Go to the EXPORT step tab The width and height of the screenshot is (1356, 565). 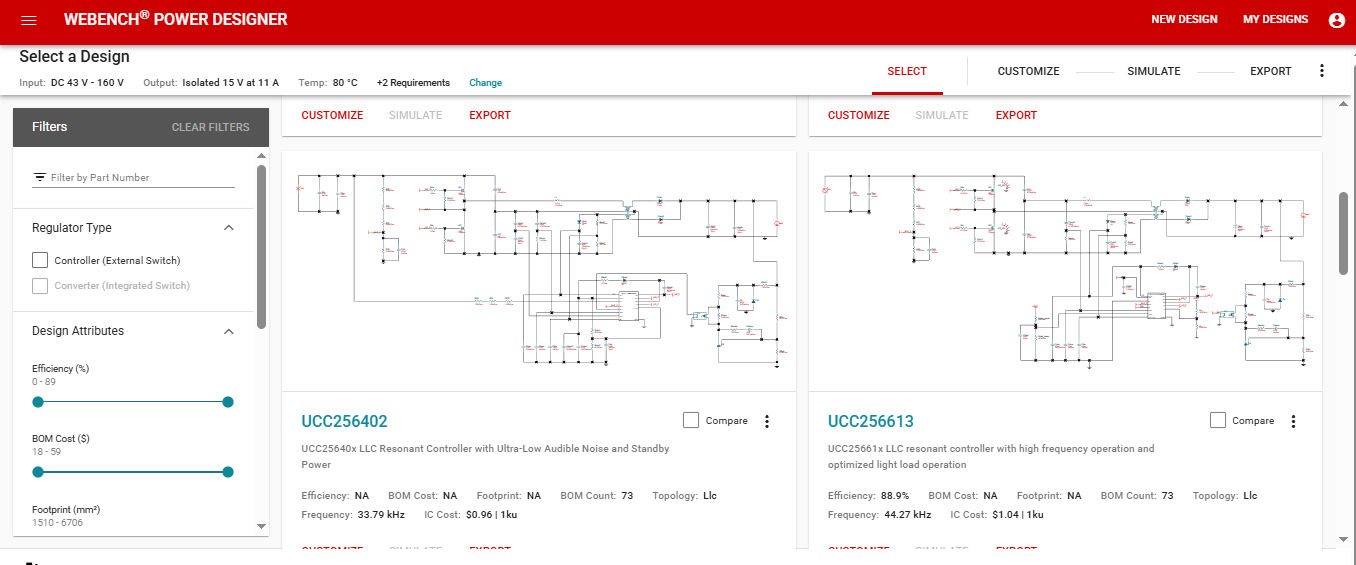pyautogui.click(x=1271, y=71)
